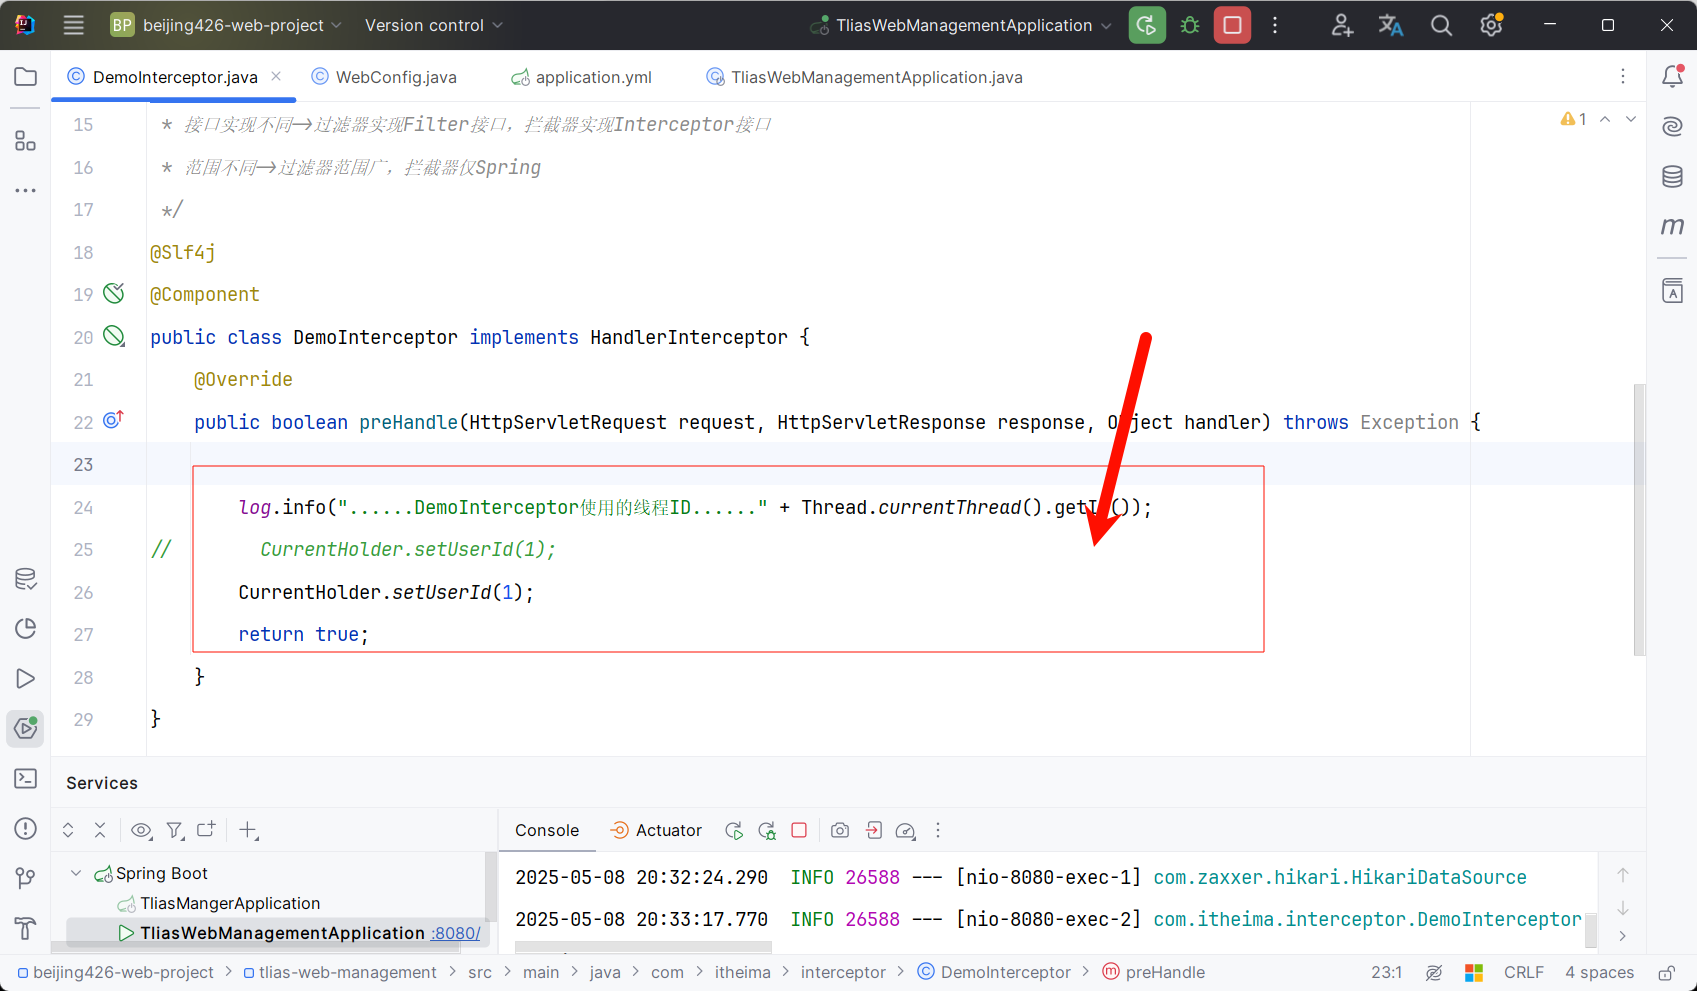The image size is (1697, 991).
Task: Collapse all services in the tree
Action: 100,830
